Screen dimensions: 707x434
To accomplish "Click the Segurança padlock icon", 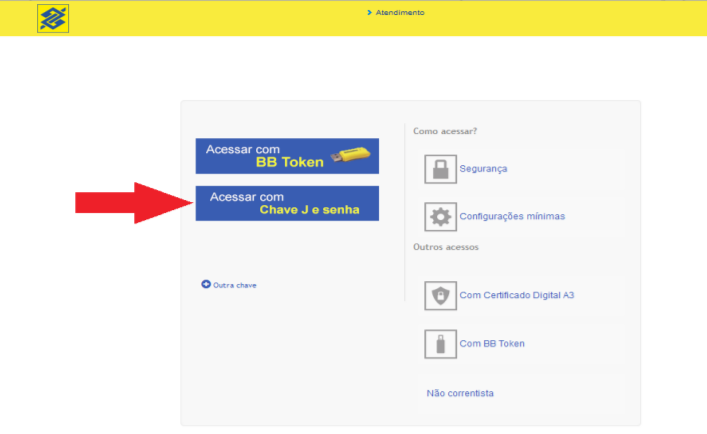I will point(441,169).
